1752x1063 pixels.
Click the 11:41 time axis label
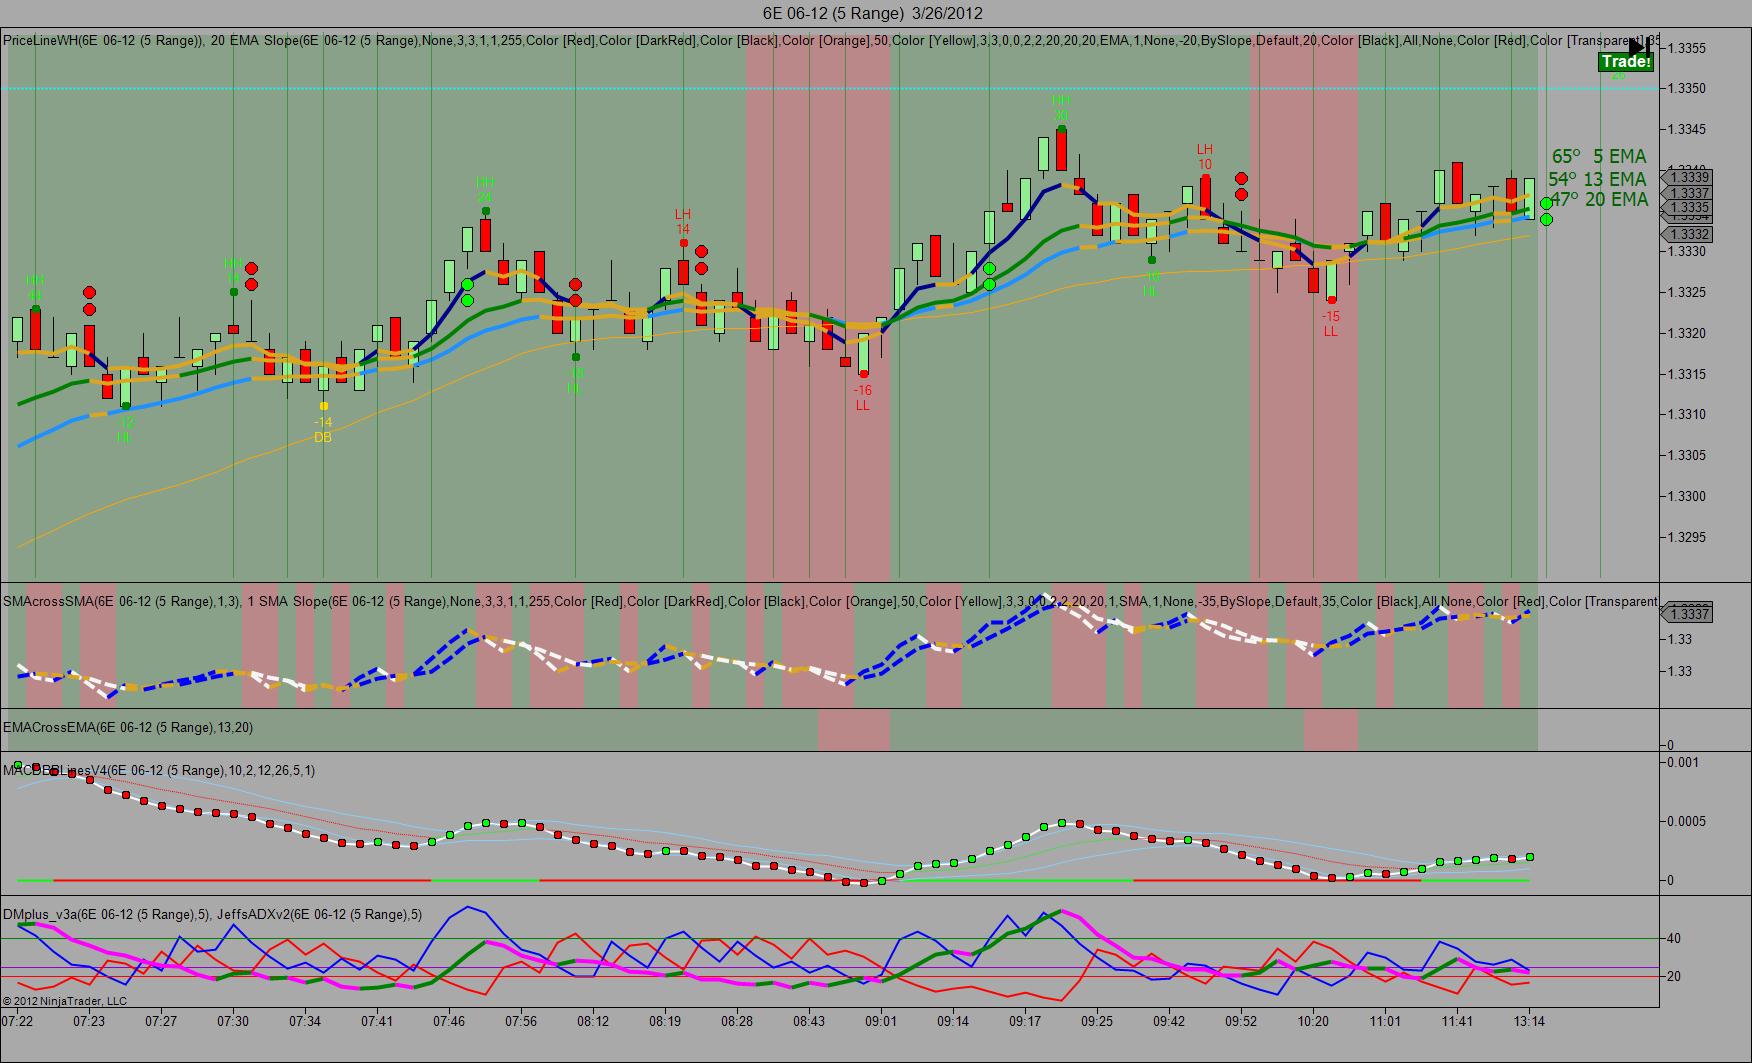pyautogui.click(x=1457, y=1022)
